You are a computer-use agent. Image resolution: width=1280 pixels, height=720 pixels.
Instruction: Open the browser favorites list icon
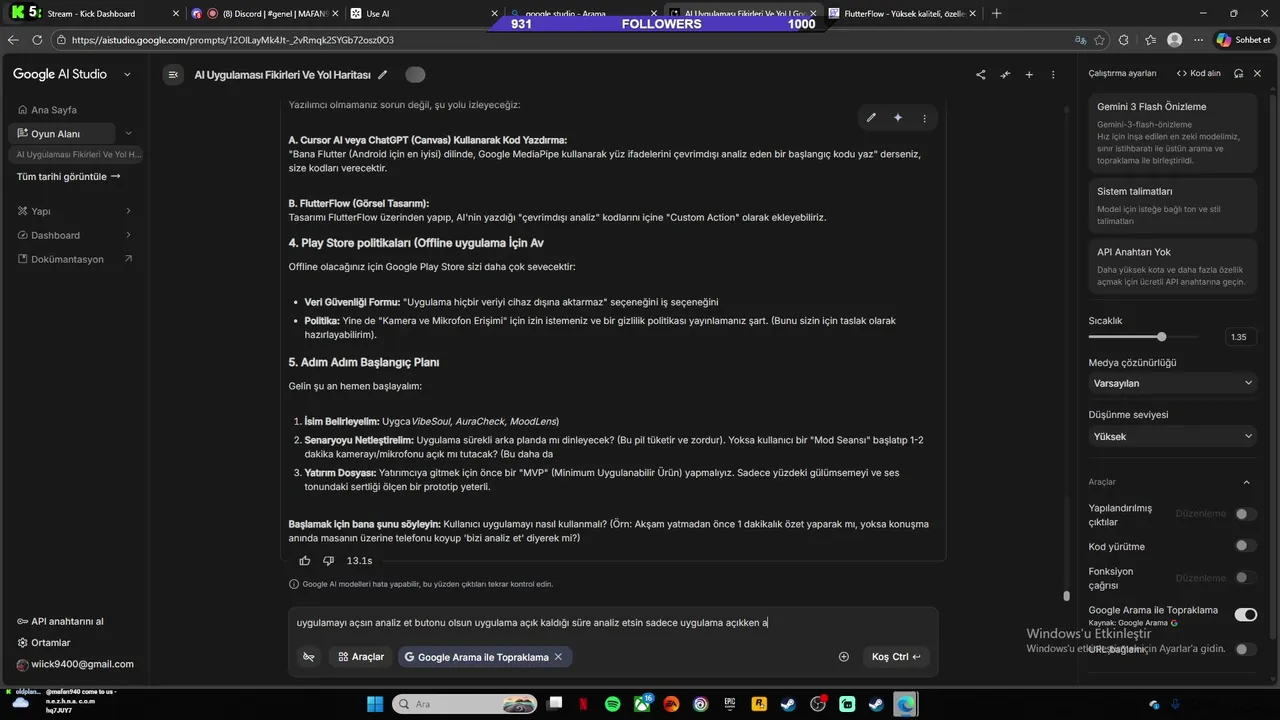click(x=1150, y=40)
